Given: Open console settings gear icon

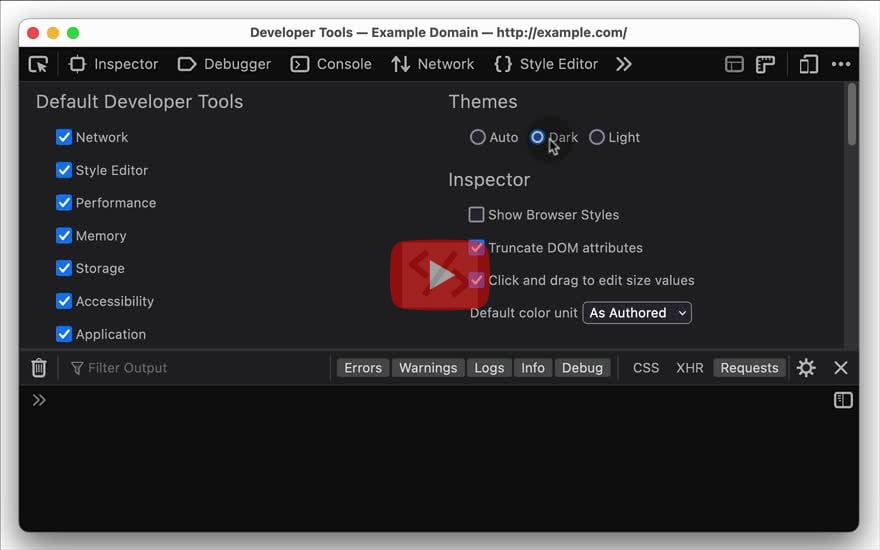Looking at the screenshot, I should [806, 368].
